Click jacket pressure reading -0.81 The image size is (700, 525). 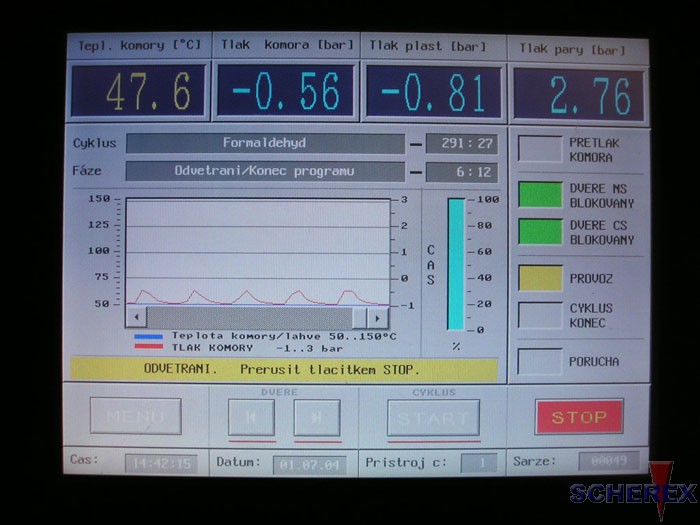click(x=433, y=93)
